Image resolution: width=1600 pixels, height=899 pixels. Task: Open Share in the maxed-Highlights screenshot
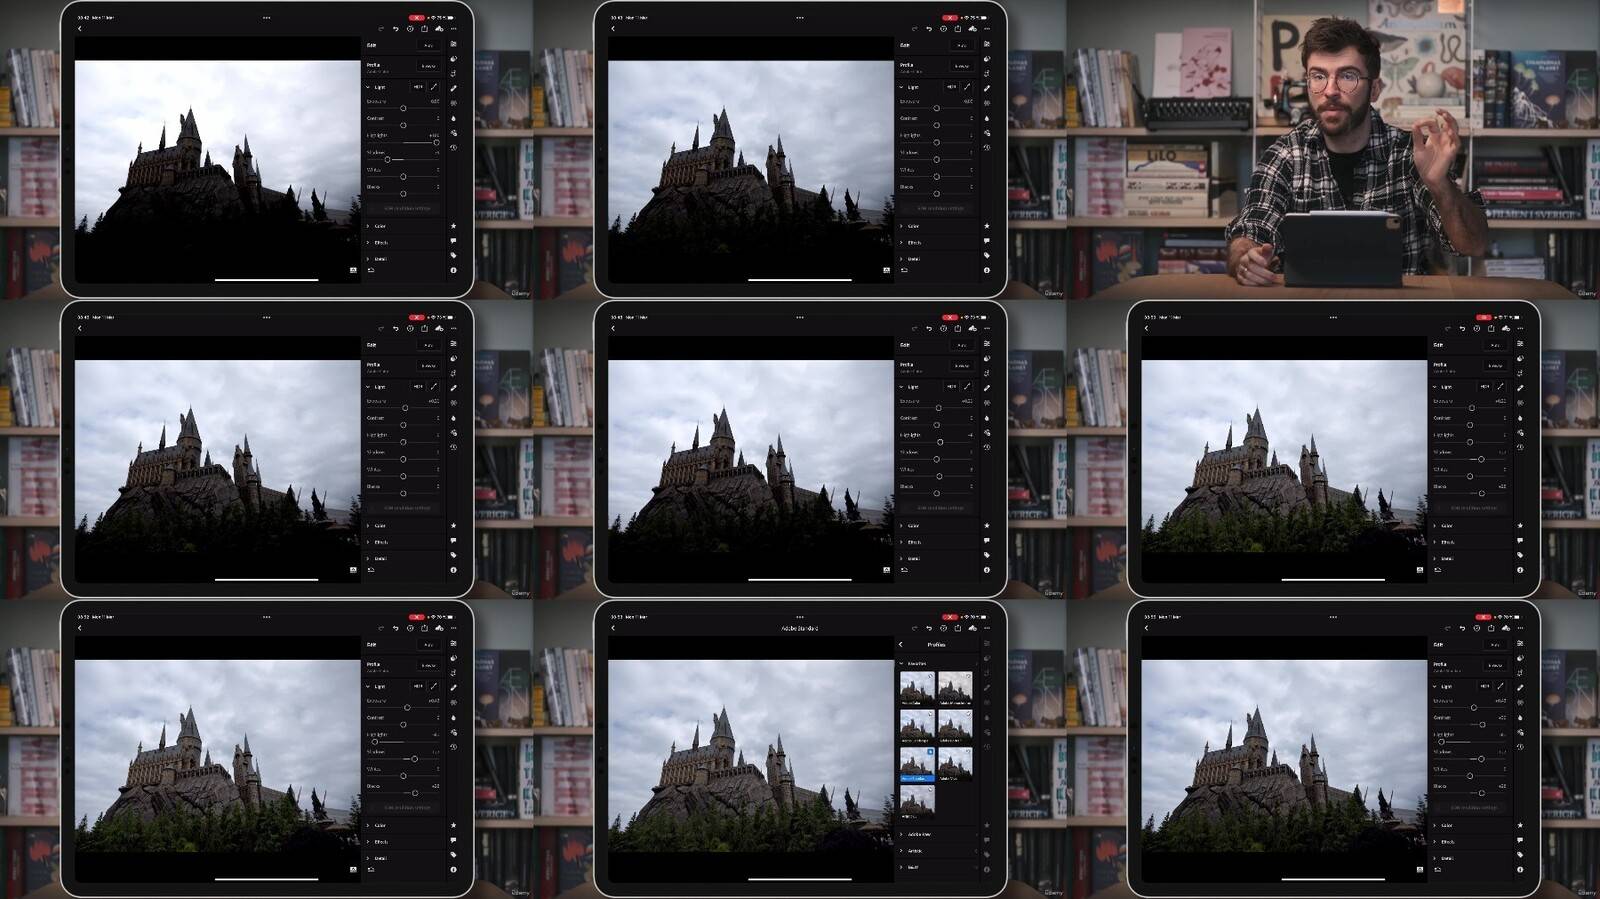[x=424, y=28]
